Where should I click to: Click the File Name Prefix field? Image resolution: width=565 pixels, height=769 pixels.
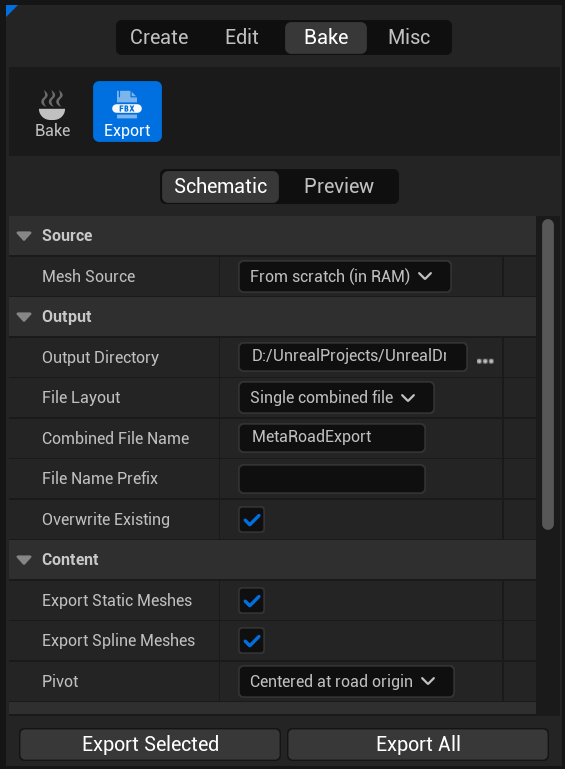pos(332,479)
